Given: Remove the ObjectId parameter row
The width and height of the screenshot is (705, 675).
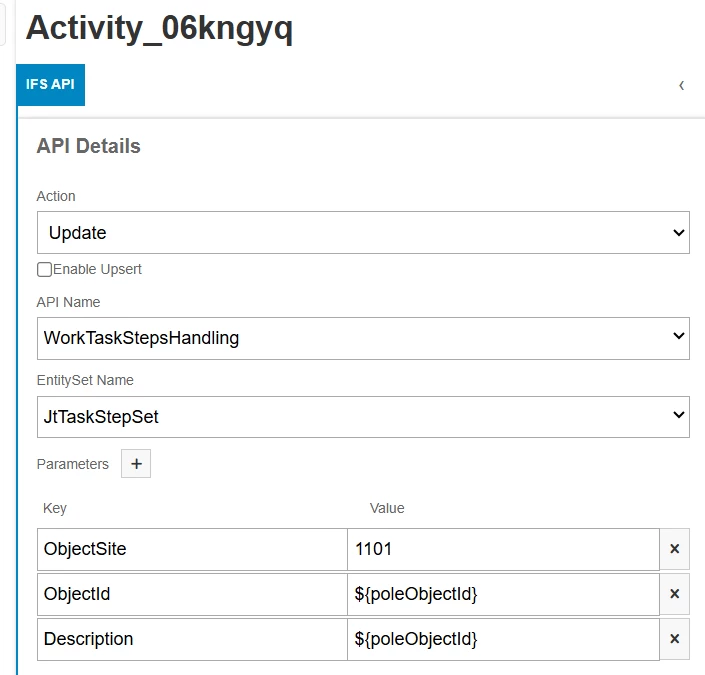Looking at the screenshot, I should click(x=674, y=594).
